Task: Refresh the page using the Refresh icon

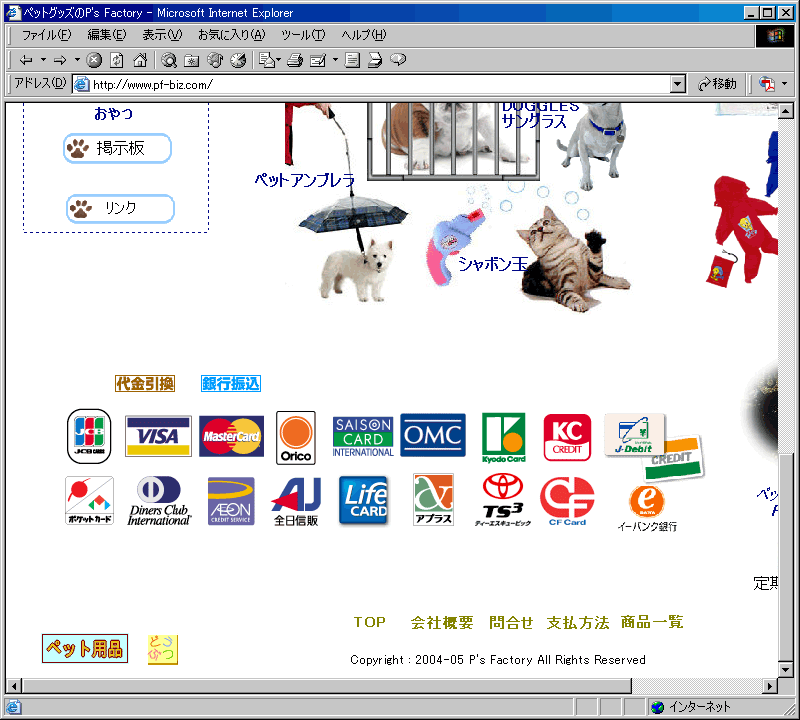Action: pyautogui.click(x=117, y=60)
